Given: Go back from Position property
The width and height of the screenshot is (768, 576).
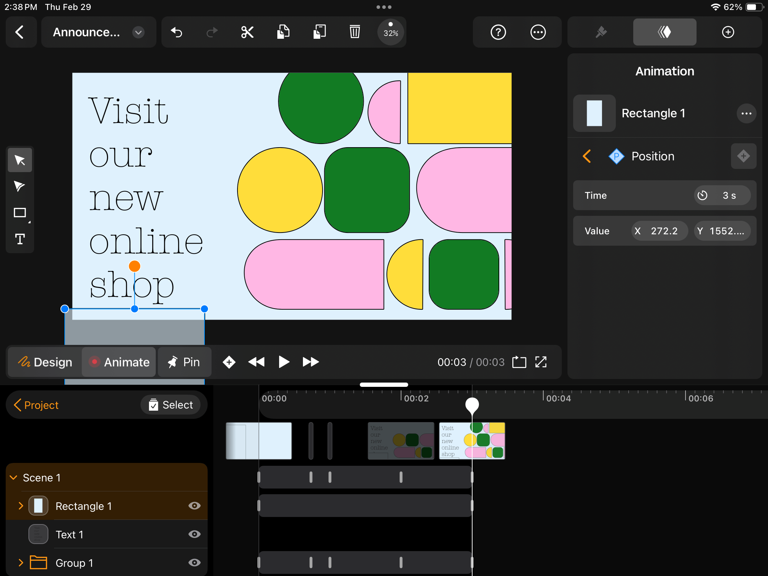Looking at the screenshot, I should pyautogui.click(x=587, y=156).
